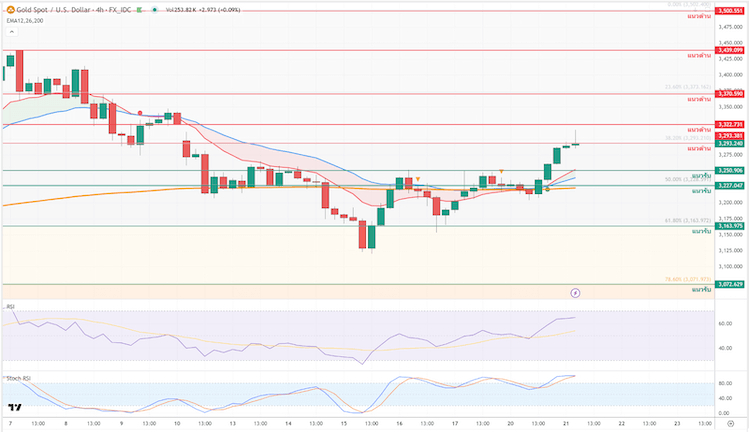Click the 3,163.975 support price label
This screenshot has width=749, height=432.
tap(729, 226)
